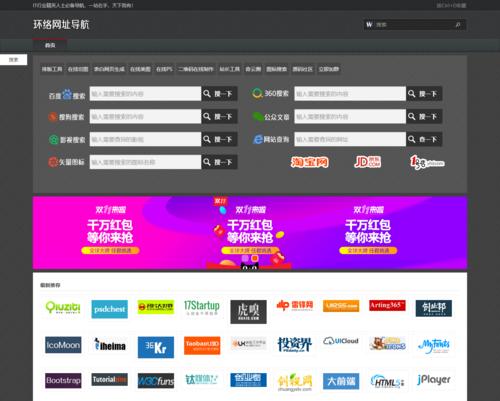Click the header search input field
Screen dimensions: 500x401
413,25
